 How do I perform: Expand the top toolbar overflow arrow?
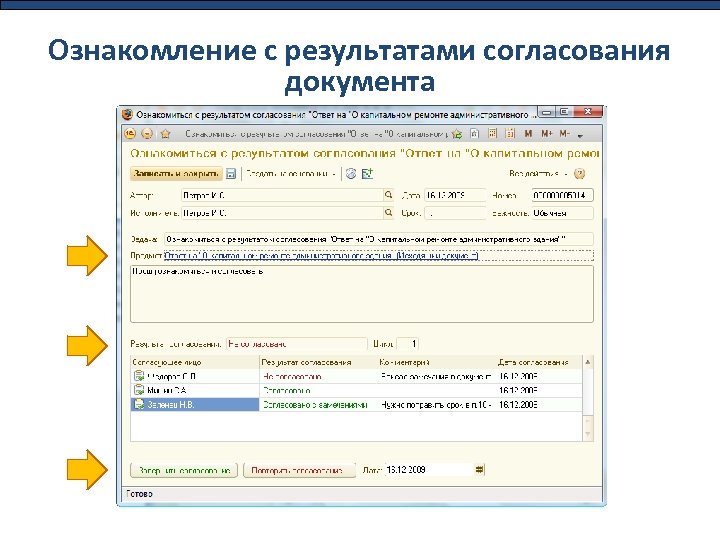click(580, 135)
